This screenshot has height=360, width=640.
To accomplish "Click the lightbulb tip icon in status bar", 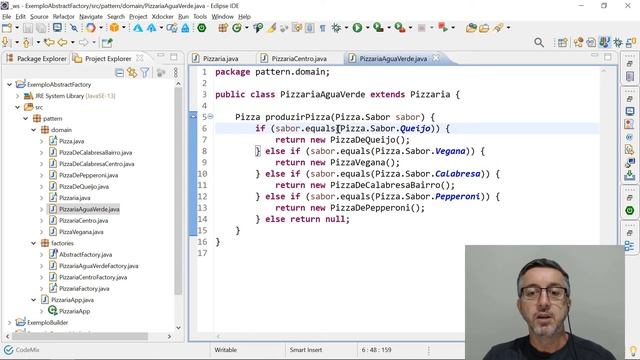I will coord(633,350).
